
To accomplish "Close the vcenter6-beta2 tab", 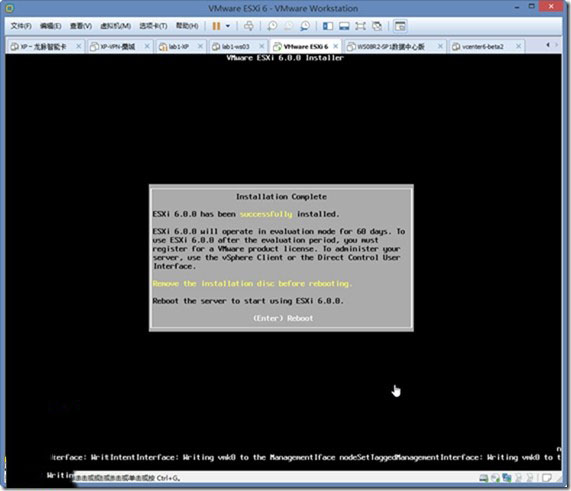I will point(519,46).
